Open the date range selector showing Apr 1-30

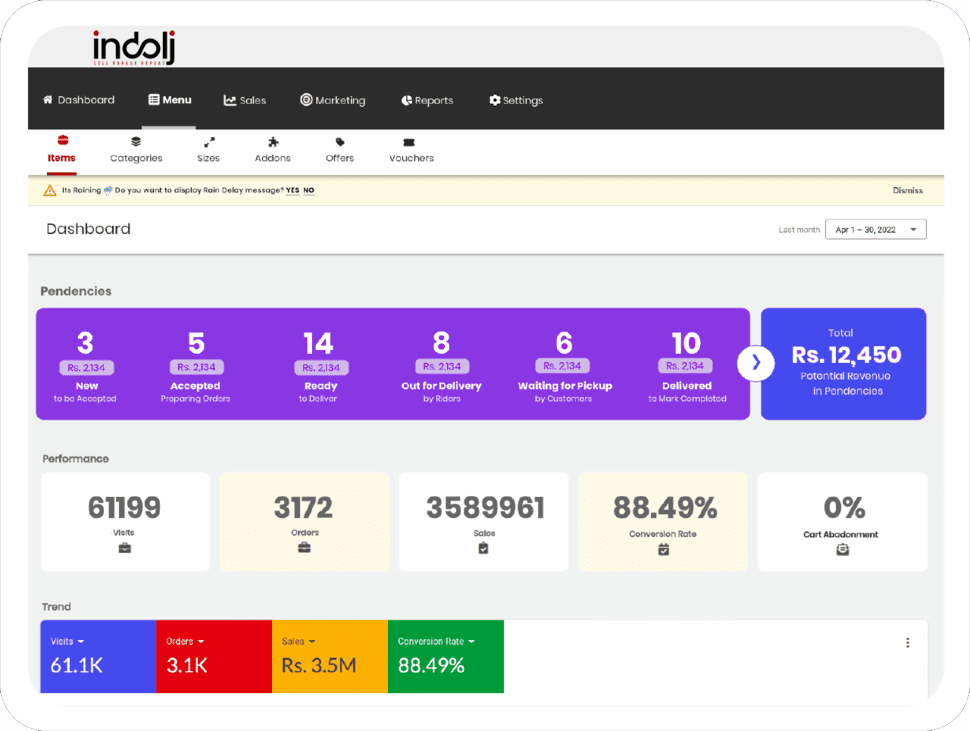pyautogui.click(x=875, y=228)
